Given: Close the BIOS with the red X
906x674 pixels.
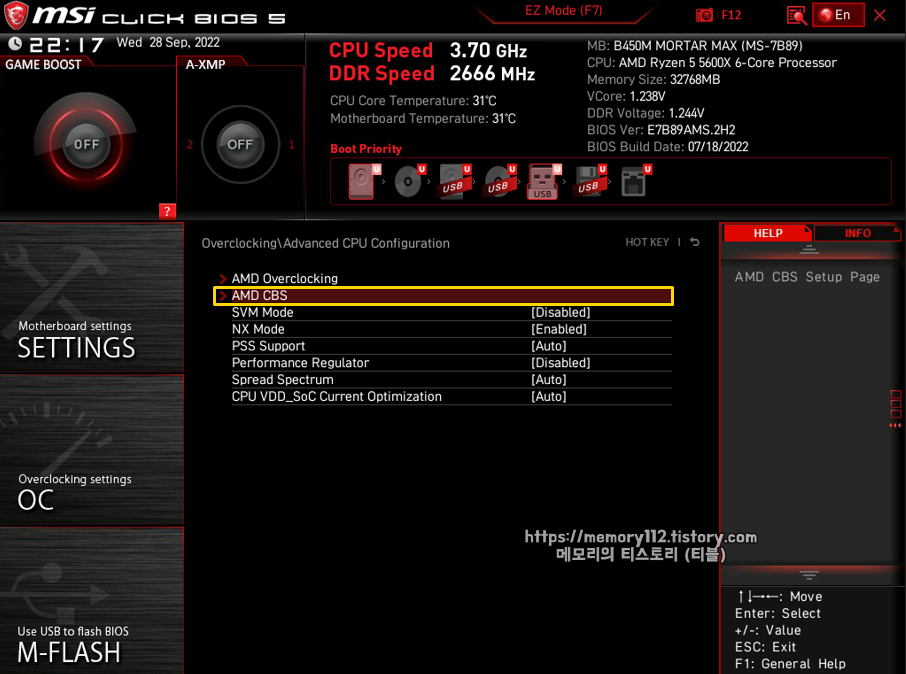Looking at the screenshot, I should [879, 15].
